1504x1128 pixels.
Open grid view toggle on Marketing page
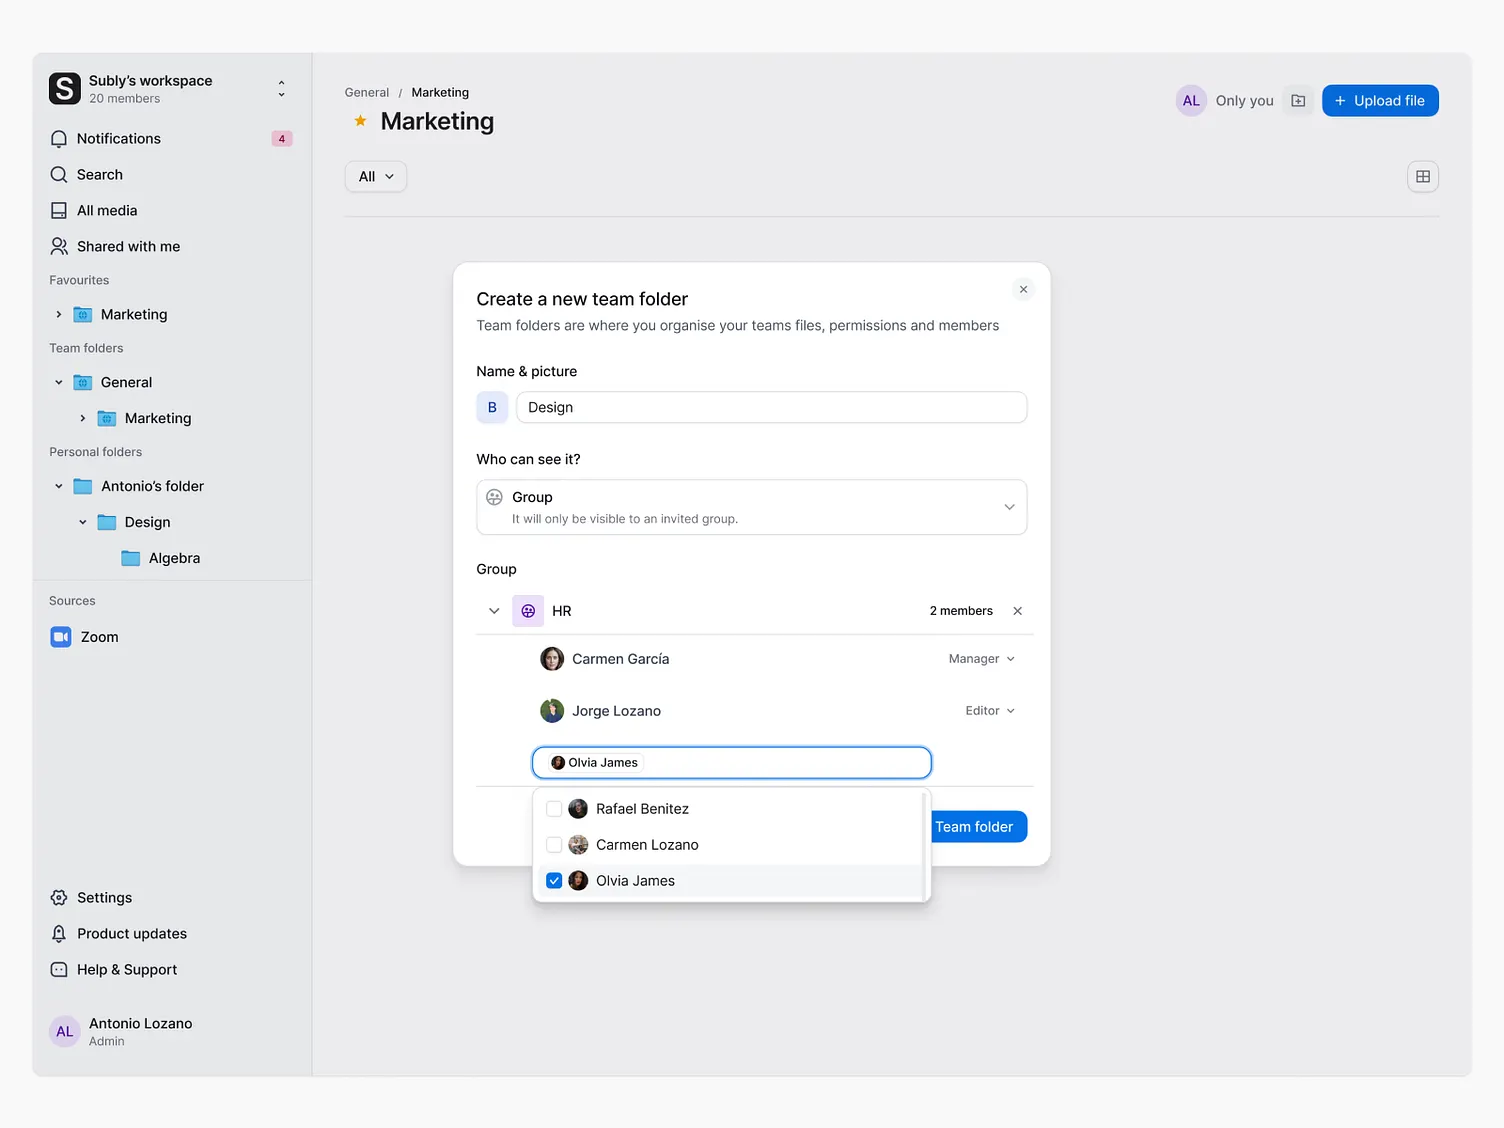pos(1422,176)
